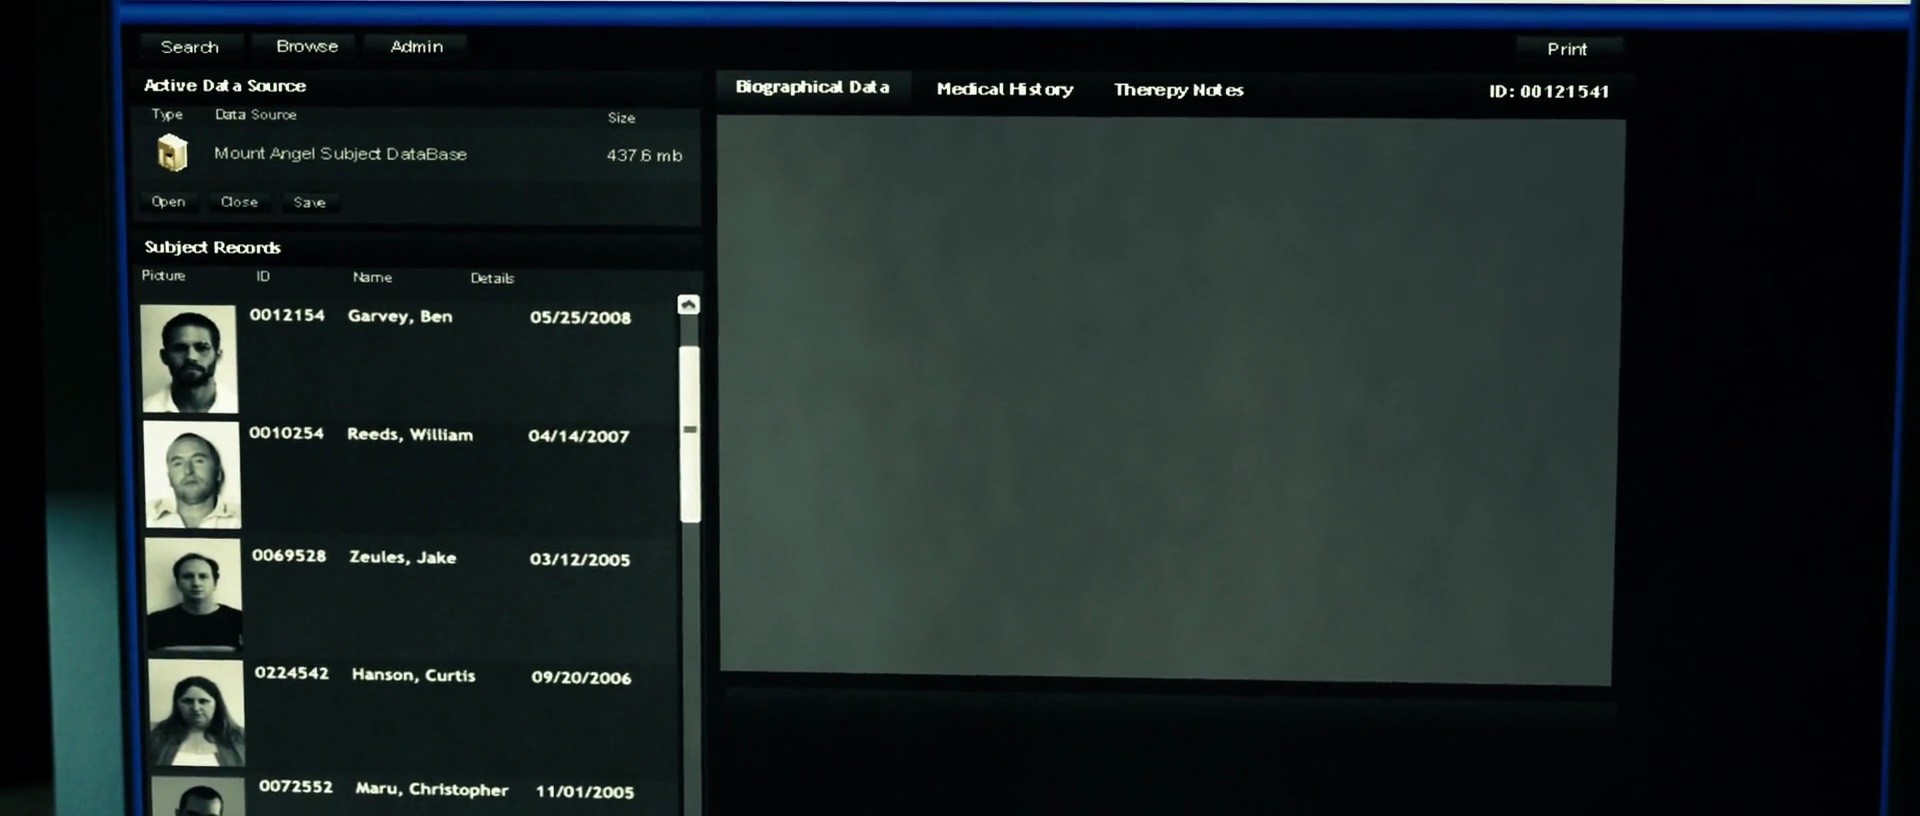
Task: Click the Data Source column header
Action: (256, 115)
